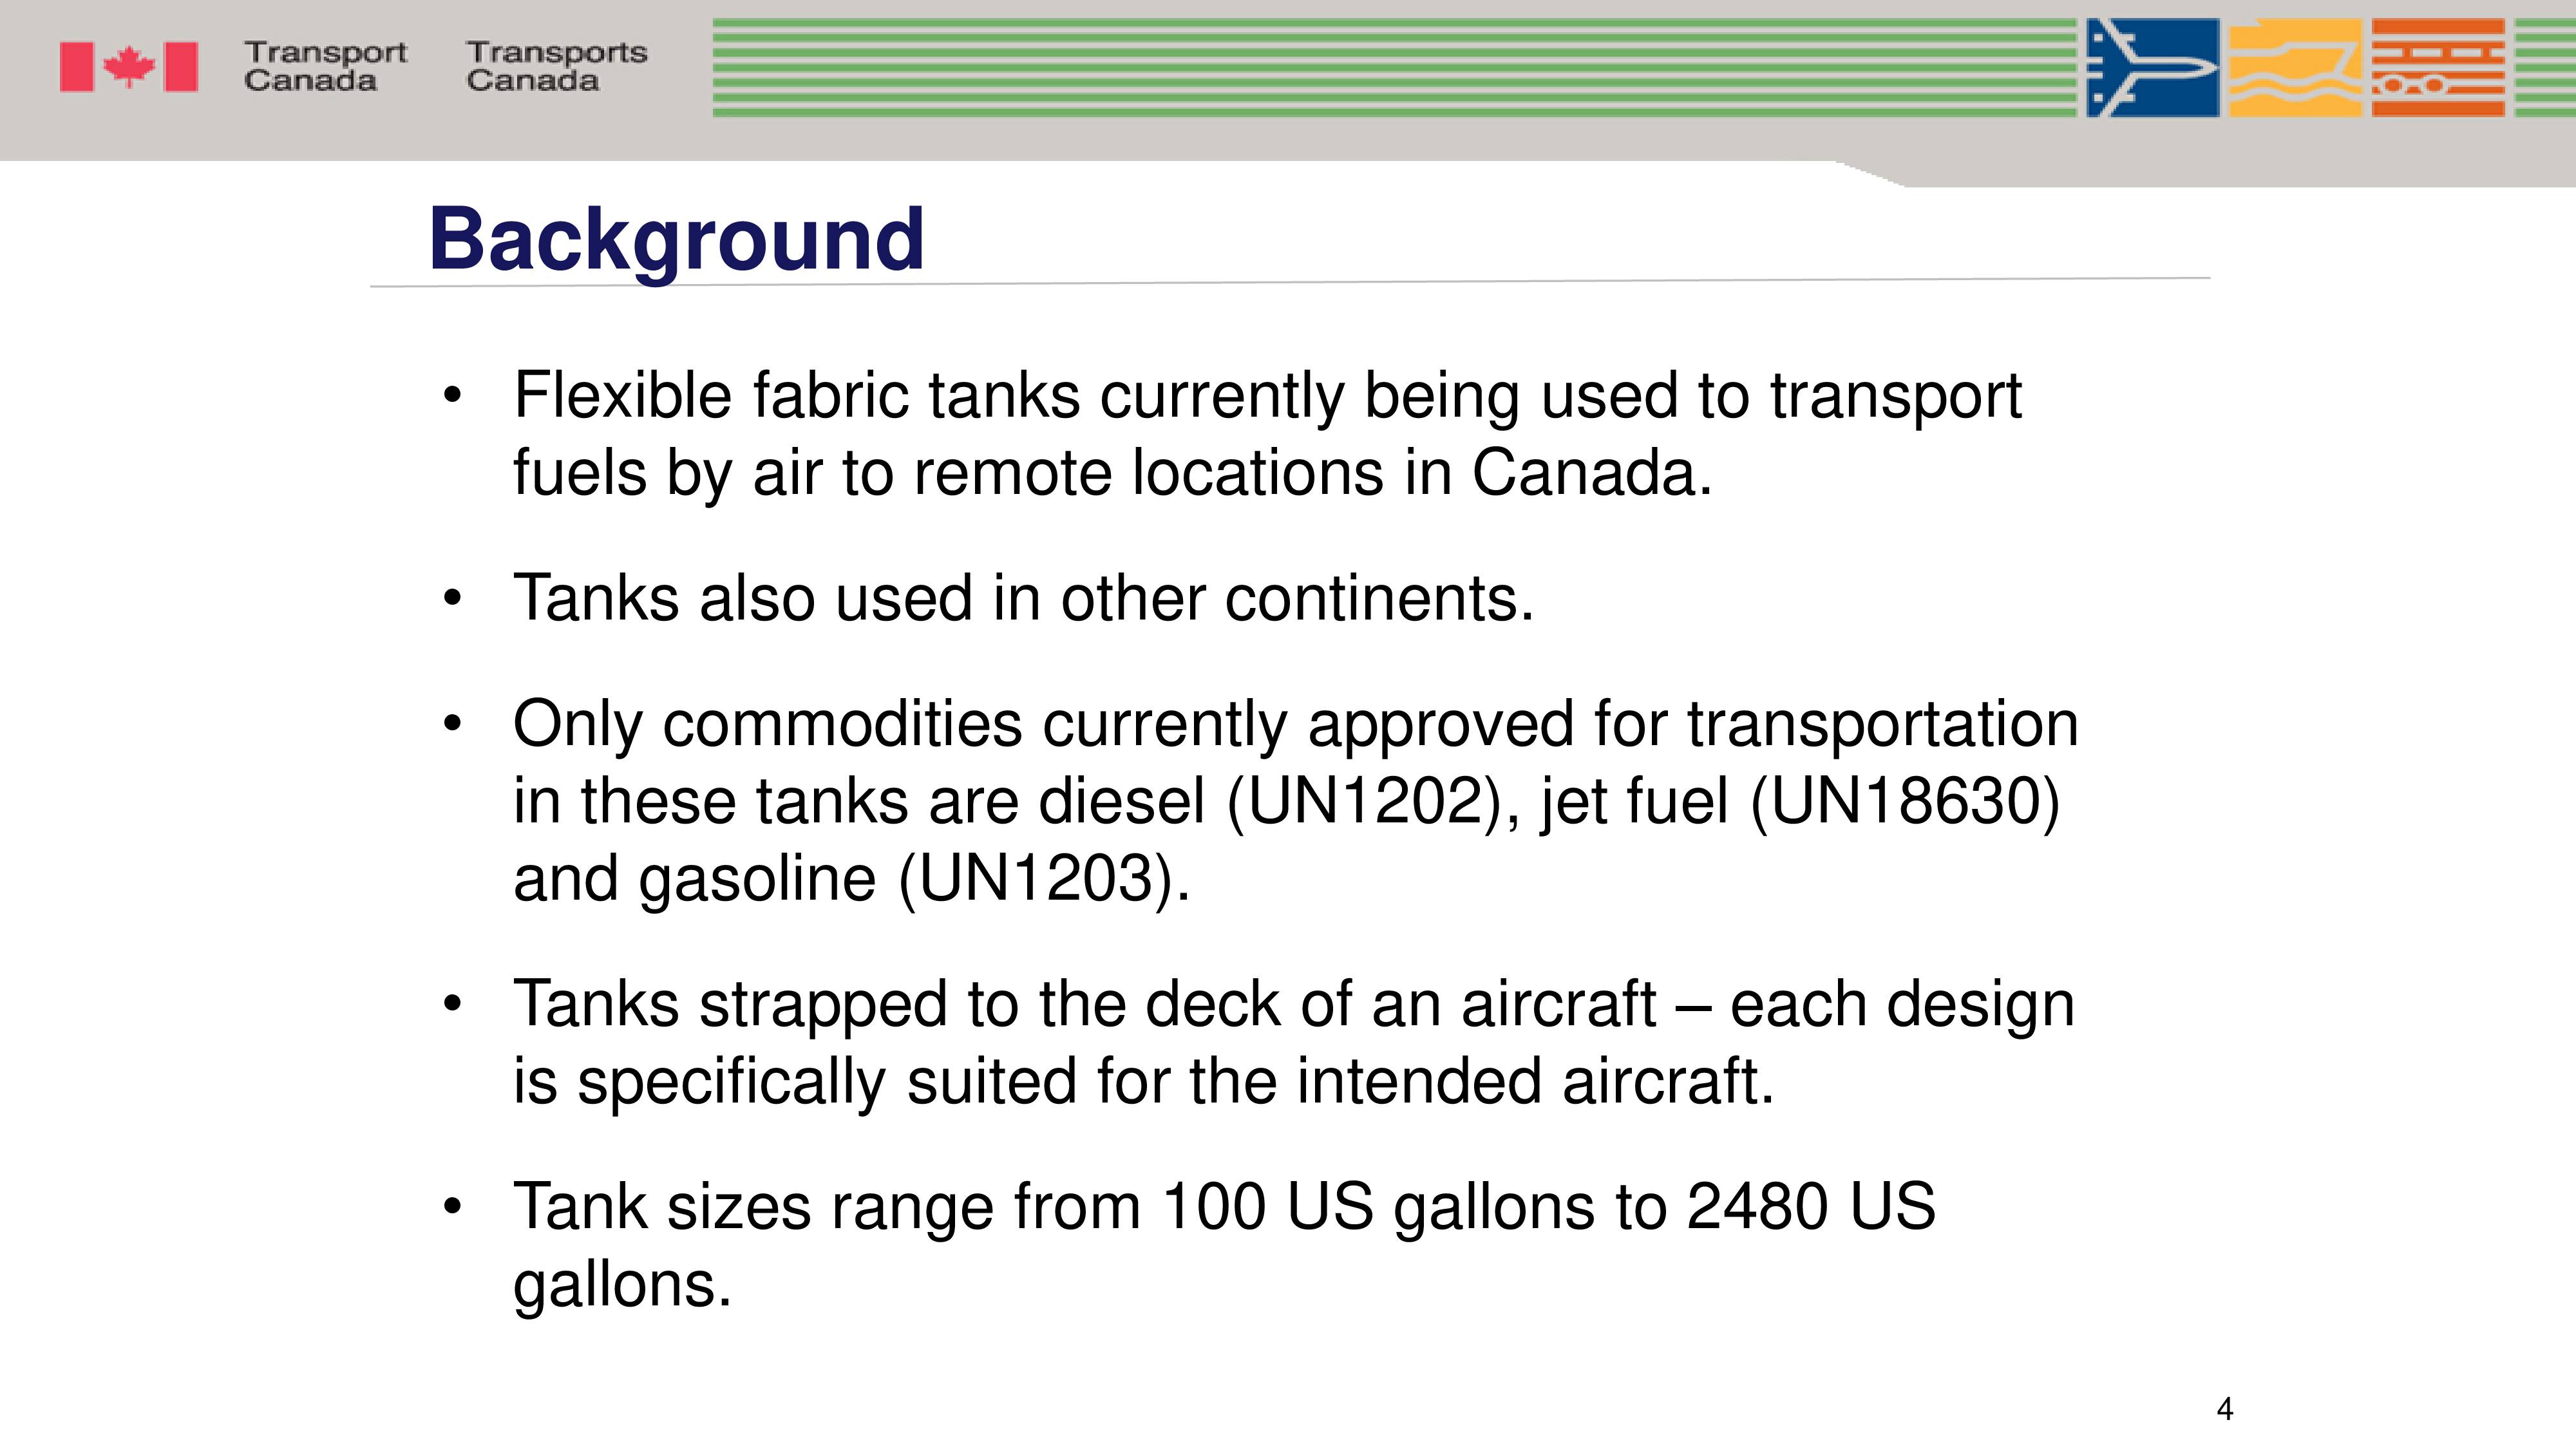Click the Tank sizes range bullet text
Image resolution: width=2576 pixels, height=1449 pixels.
pos(1224,1245)
